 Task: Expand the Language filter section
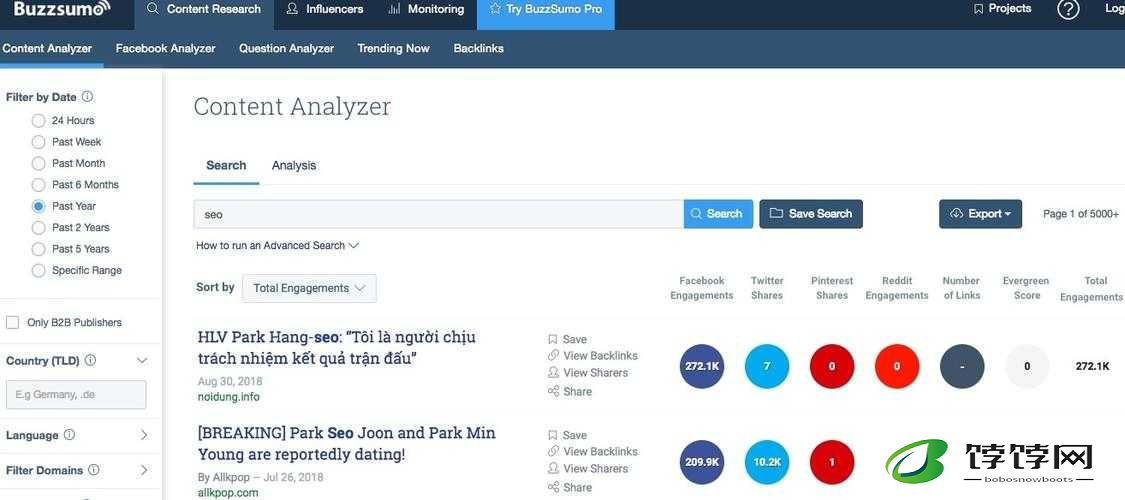pos(143,435)
